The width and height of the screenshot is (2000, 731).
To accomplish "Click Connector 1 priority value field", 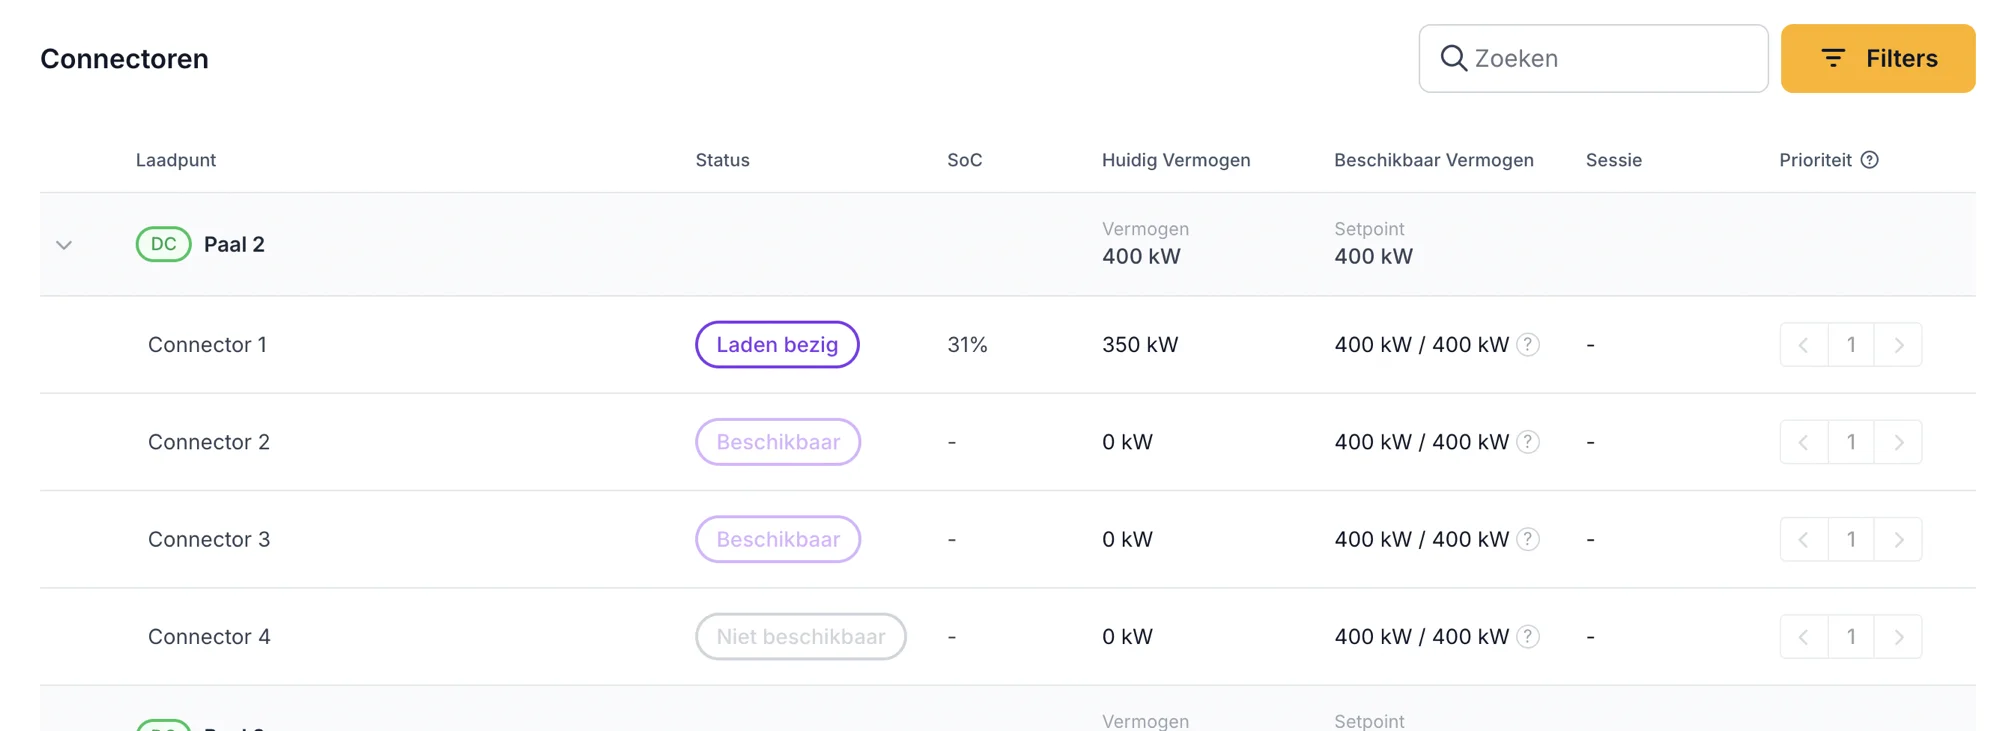I will click(1851, 345).
